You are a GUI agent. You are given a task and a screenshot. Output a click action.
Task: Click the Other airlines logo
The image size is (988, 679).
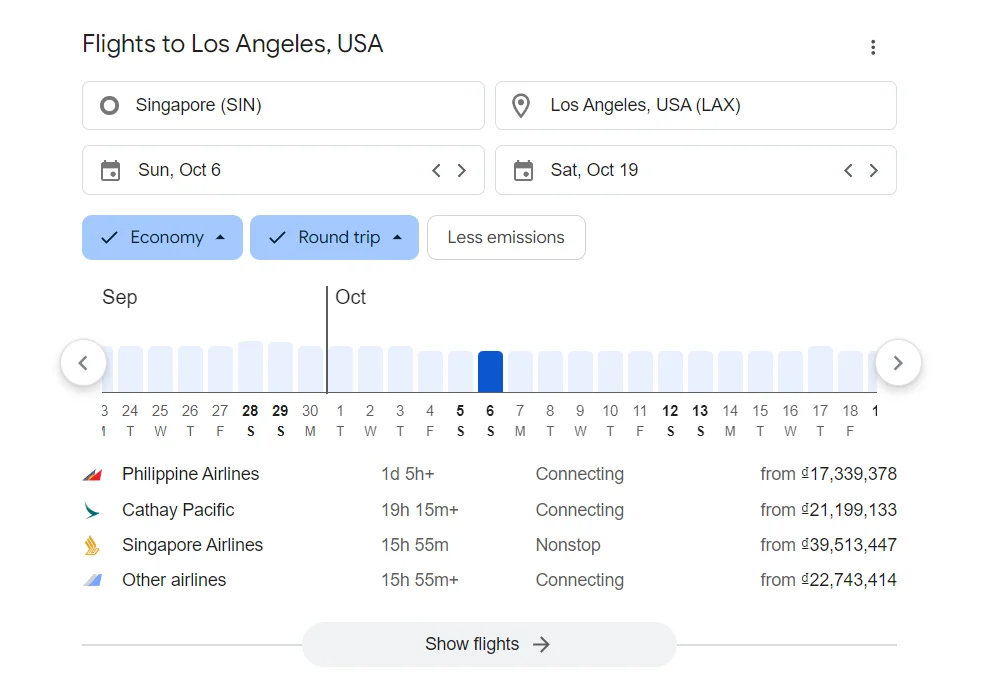point(93,580)
